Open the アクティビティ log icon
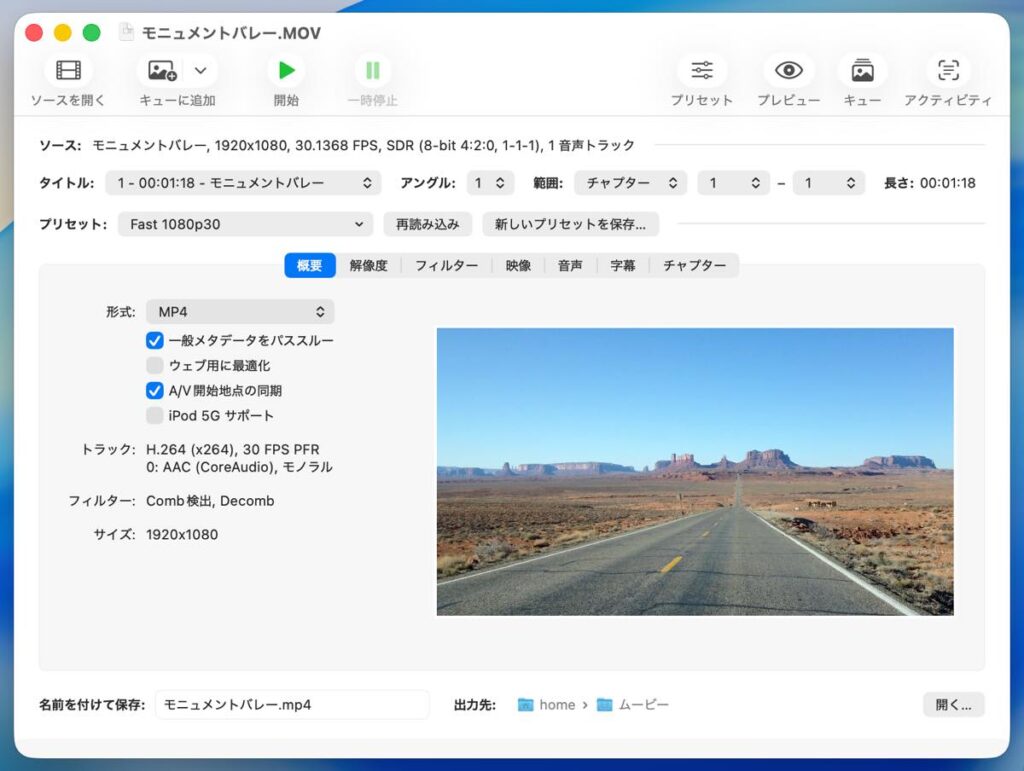Viewport: 1024px width, 771px height. coord(947,70)
